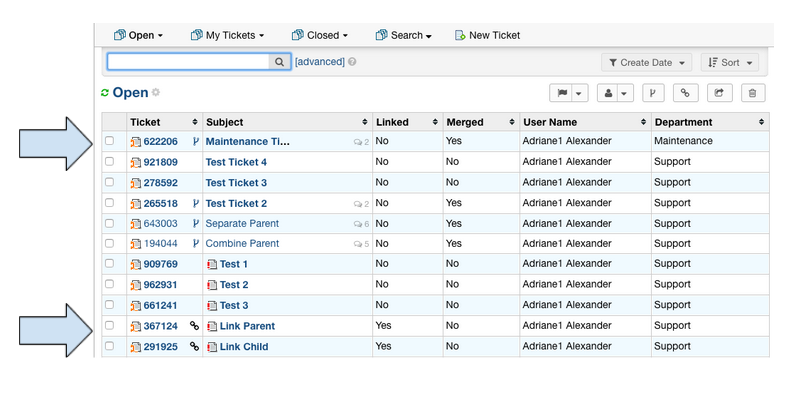Image resolution: width=803 pixels, height=393 pixels.
Task: Click the ticket icon for 622206
Action: (136, 142)
